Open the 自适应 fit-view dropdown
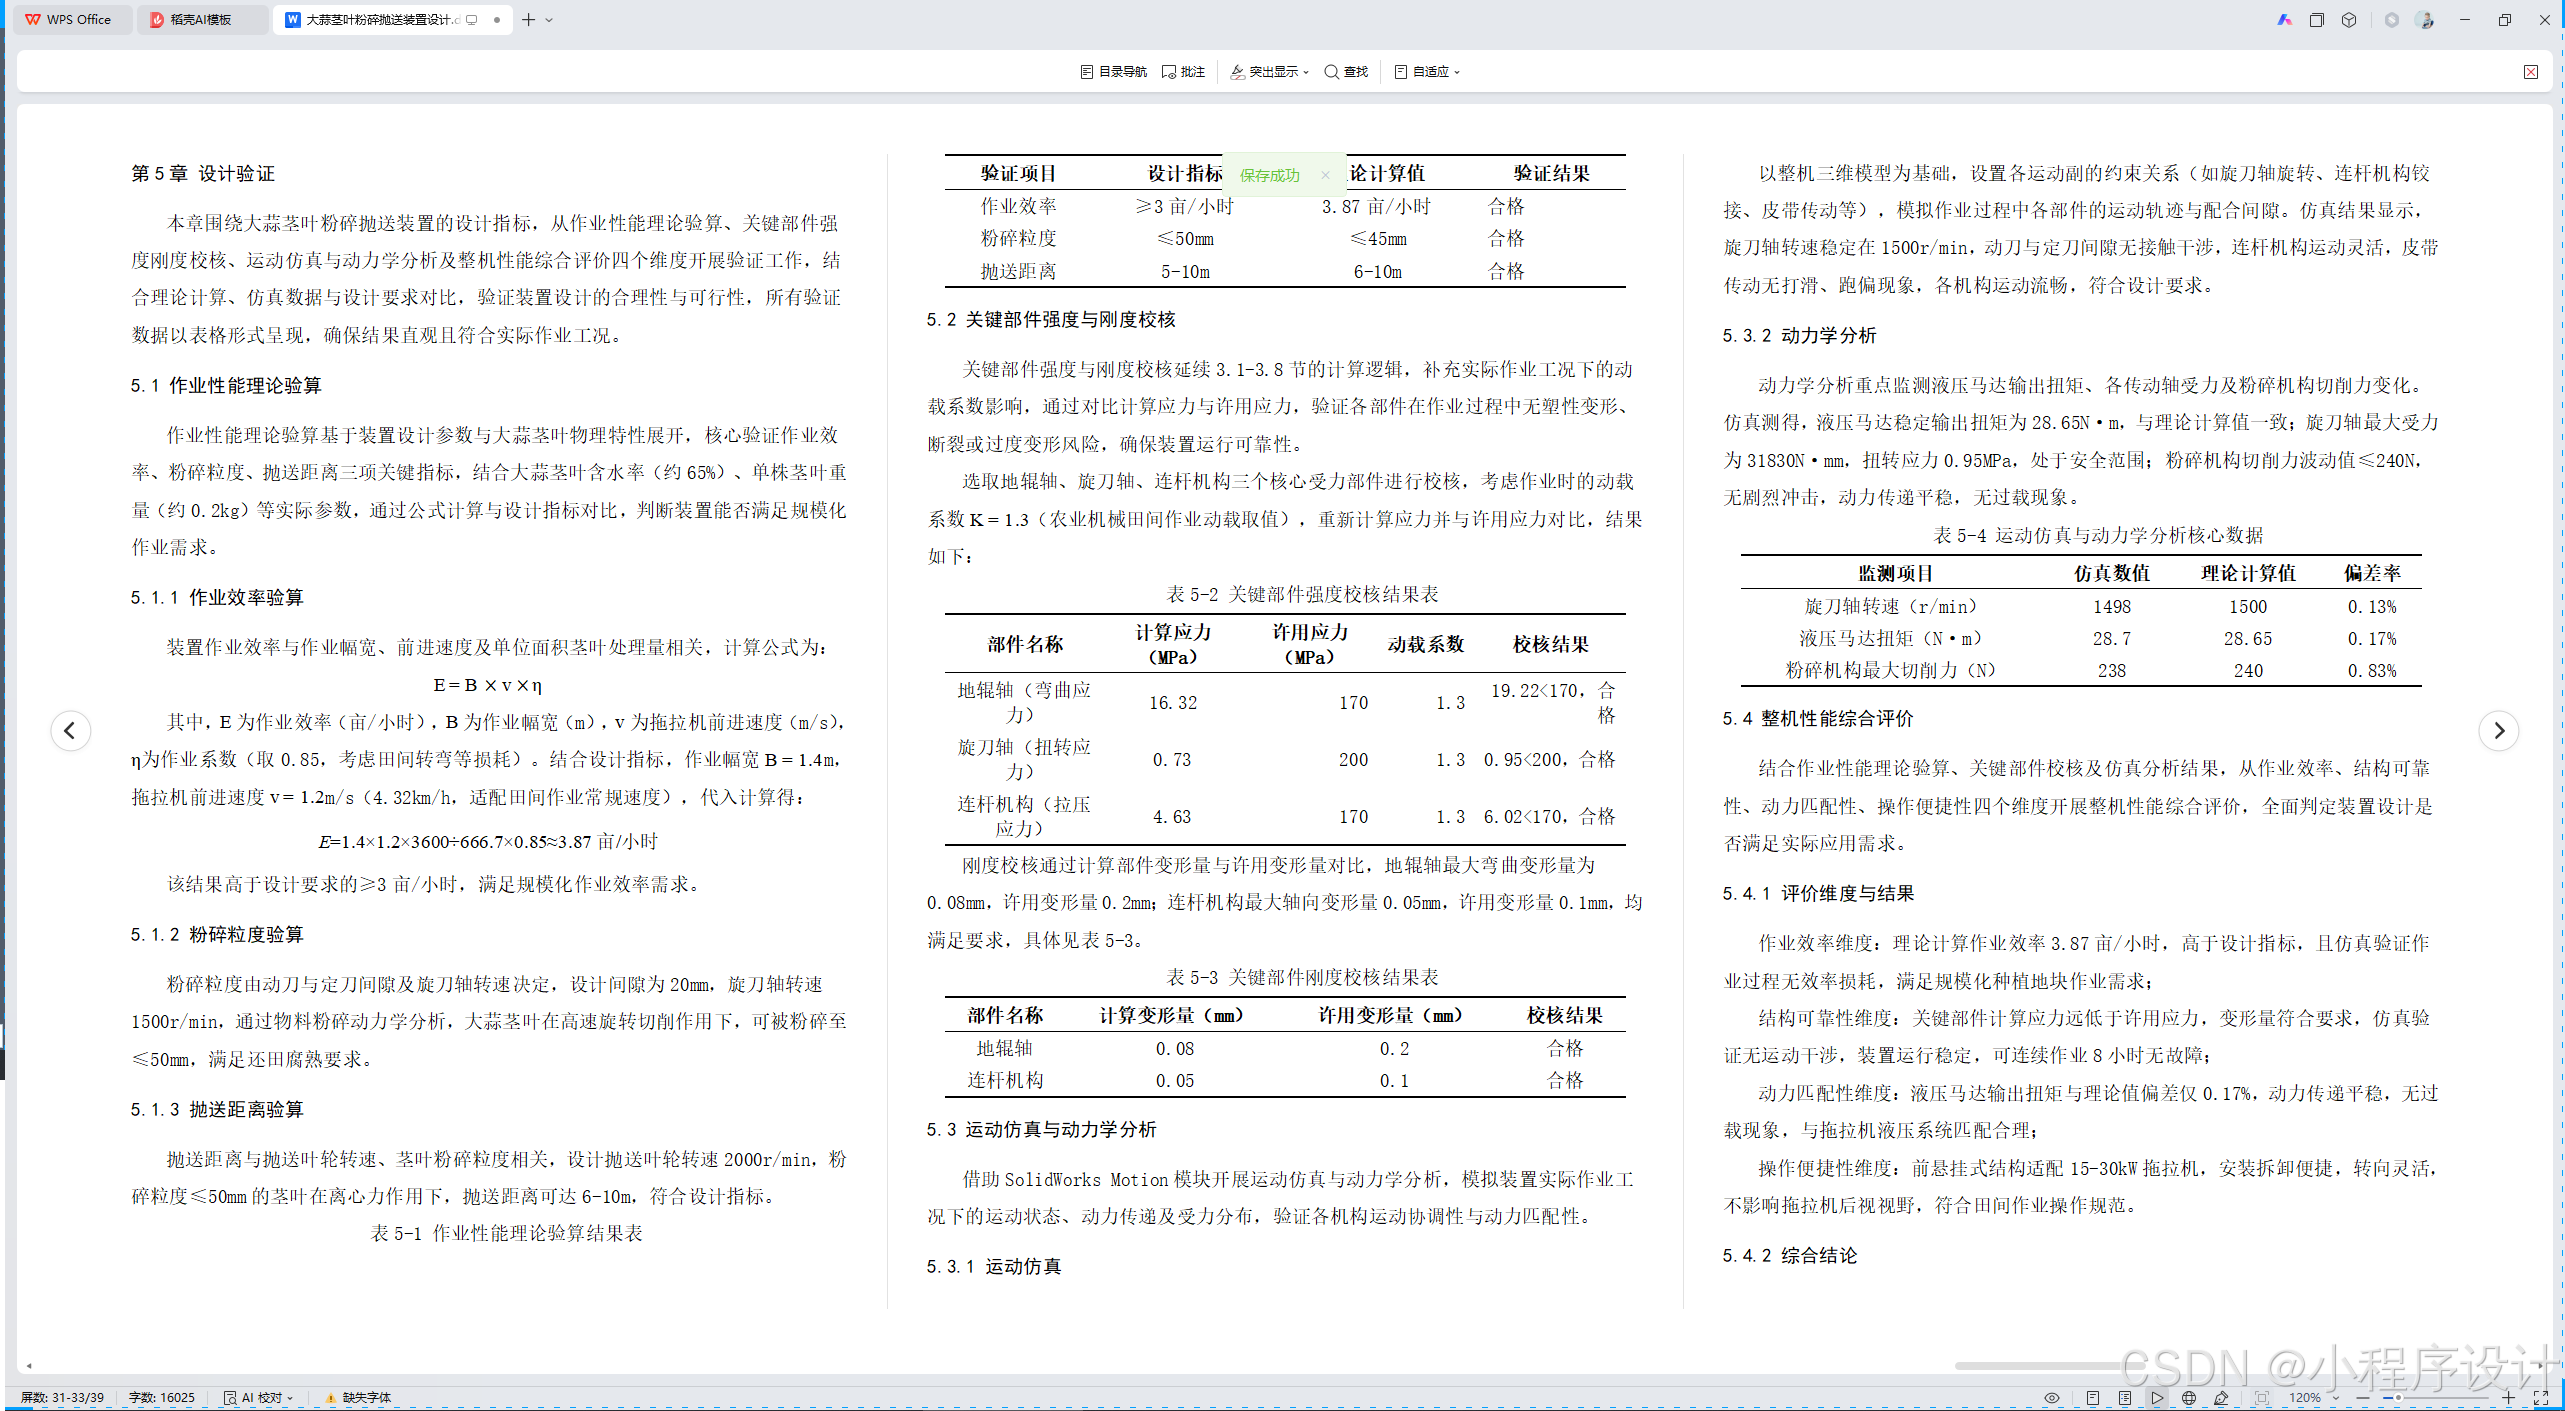 tap(1427, 72)
